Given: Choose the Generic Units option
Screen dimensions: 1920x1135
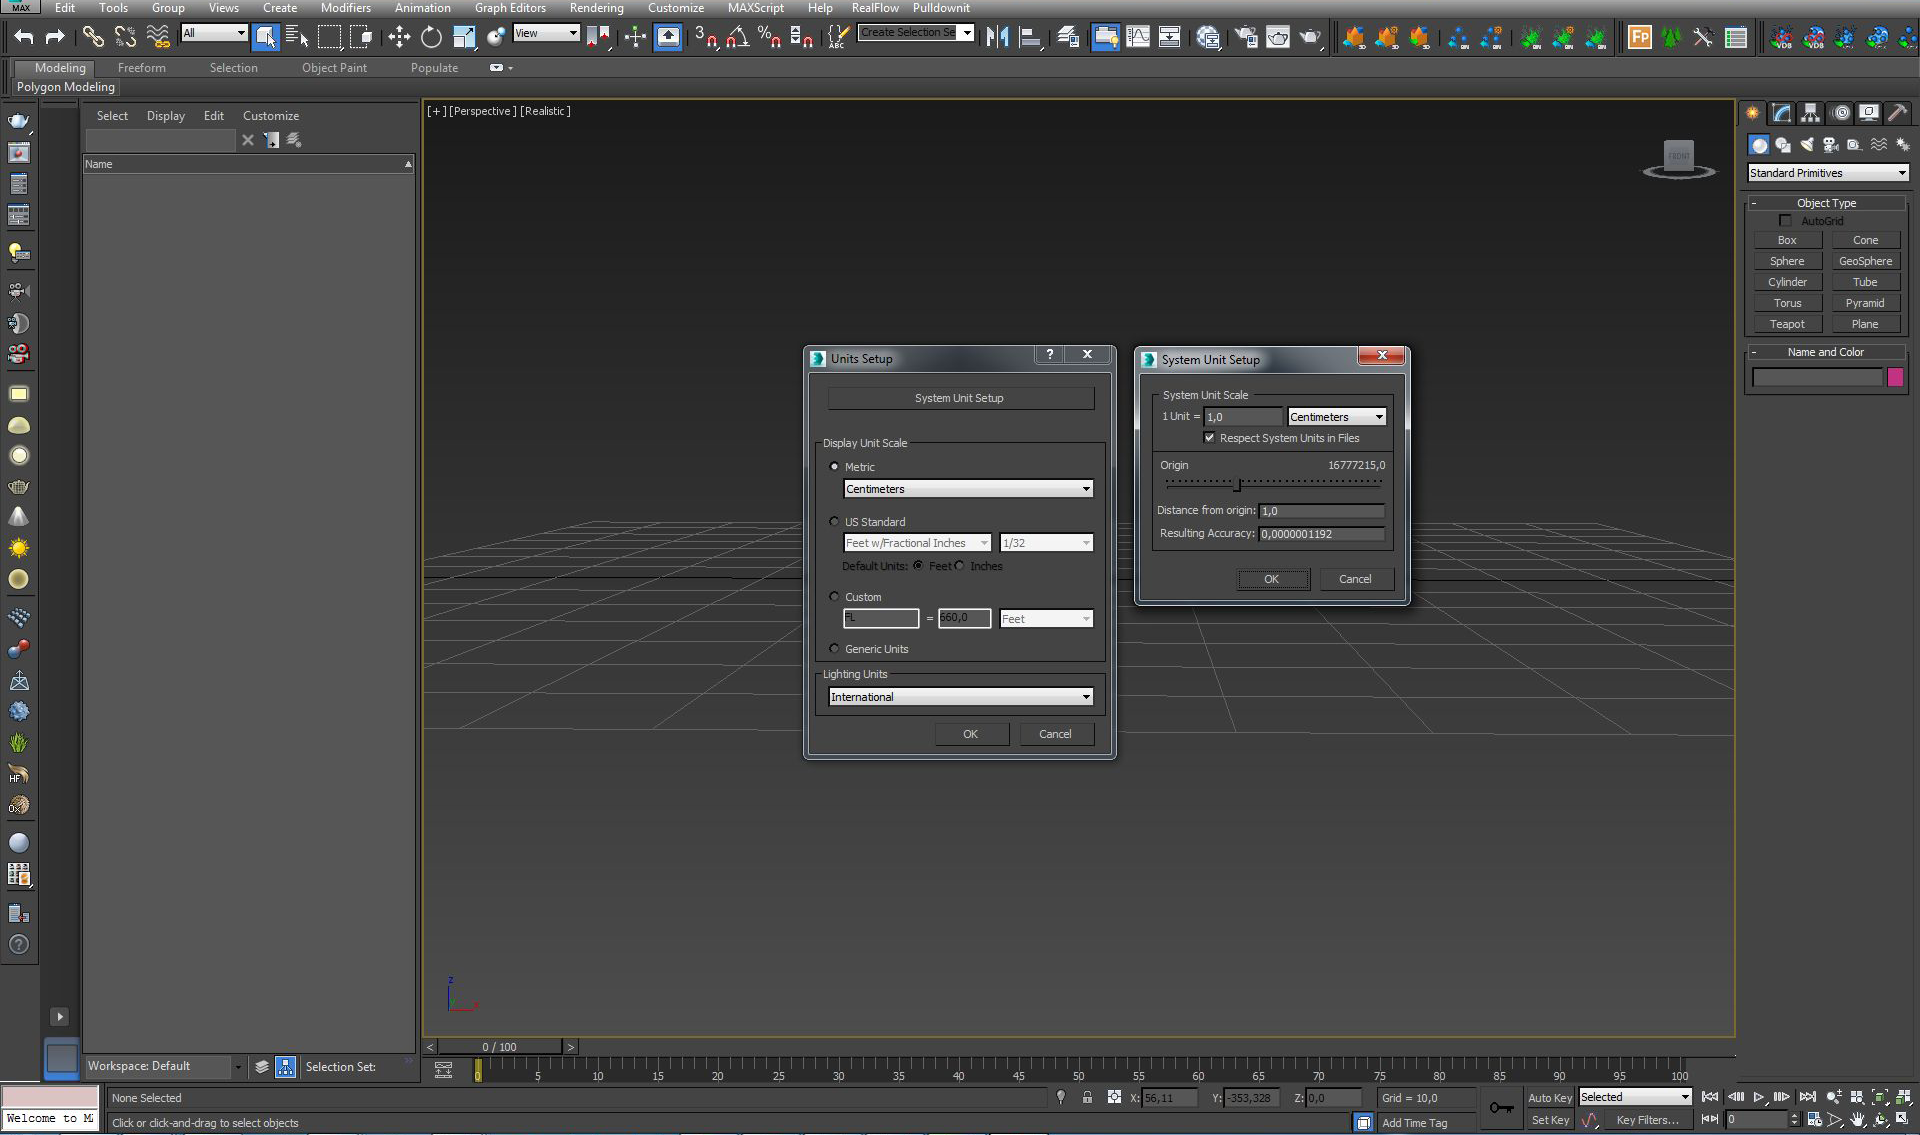Looking at the screenshot, I should (x=835, y=649).
